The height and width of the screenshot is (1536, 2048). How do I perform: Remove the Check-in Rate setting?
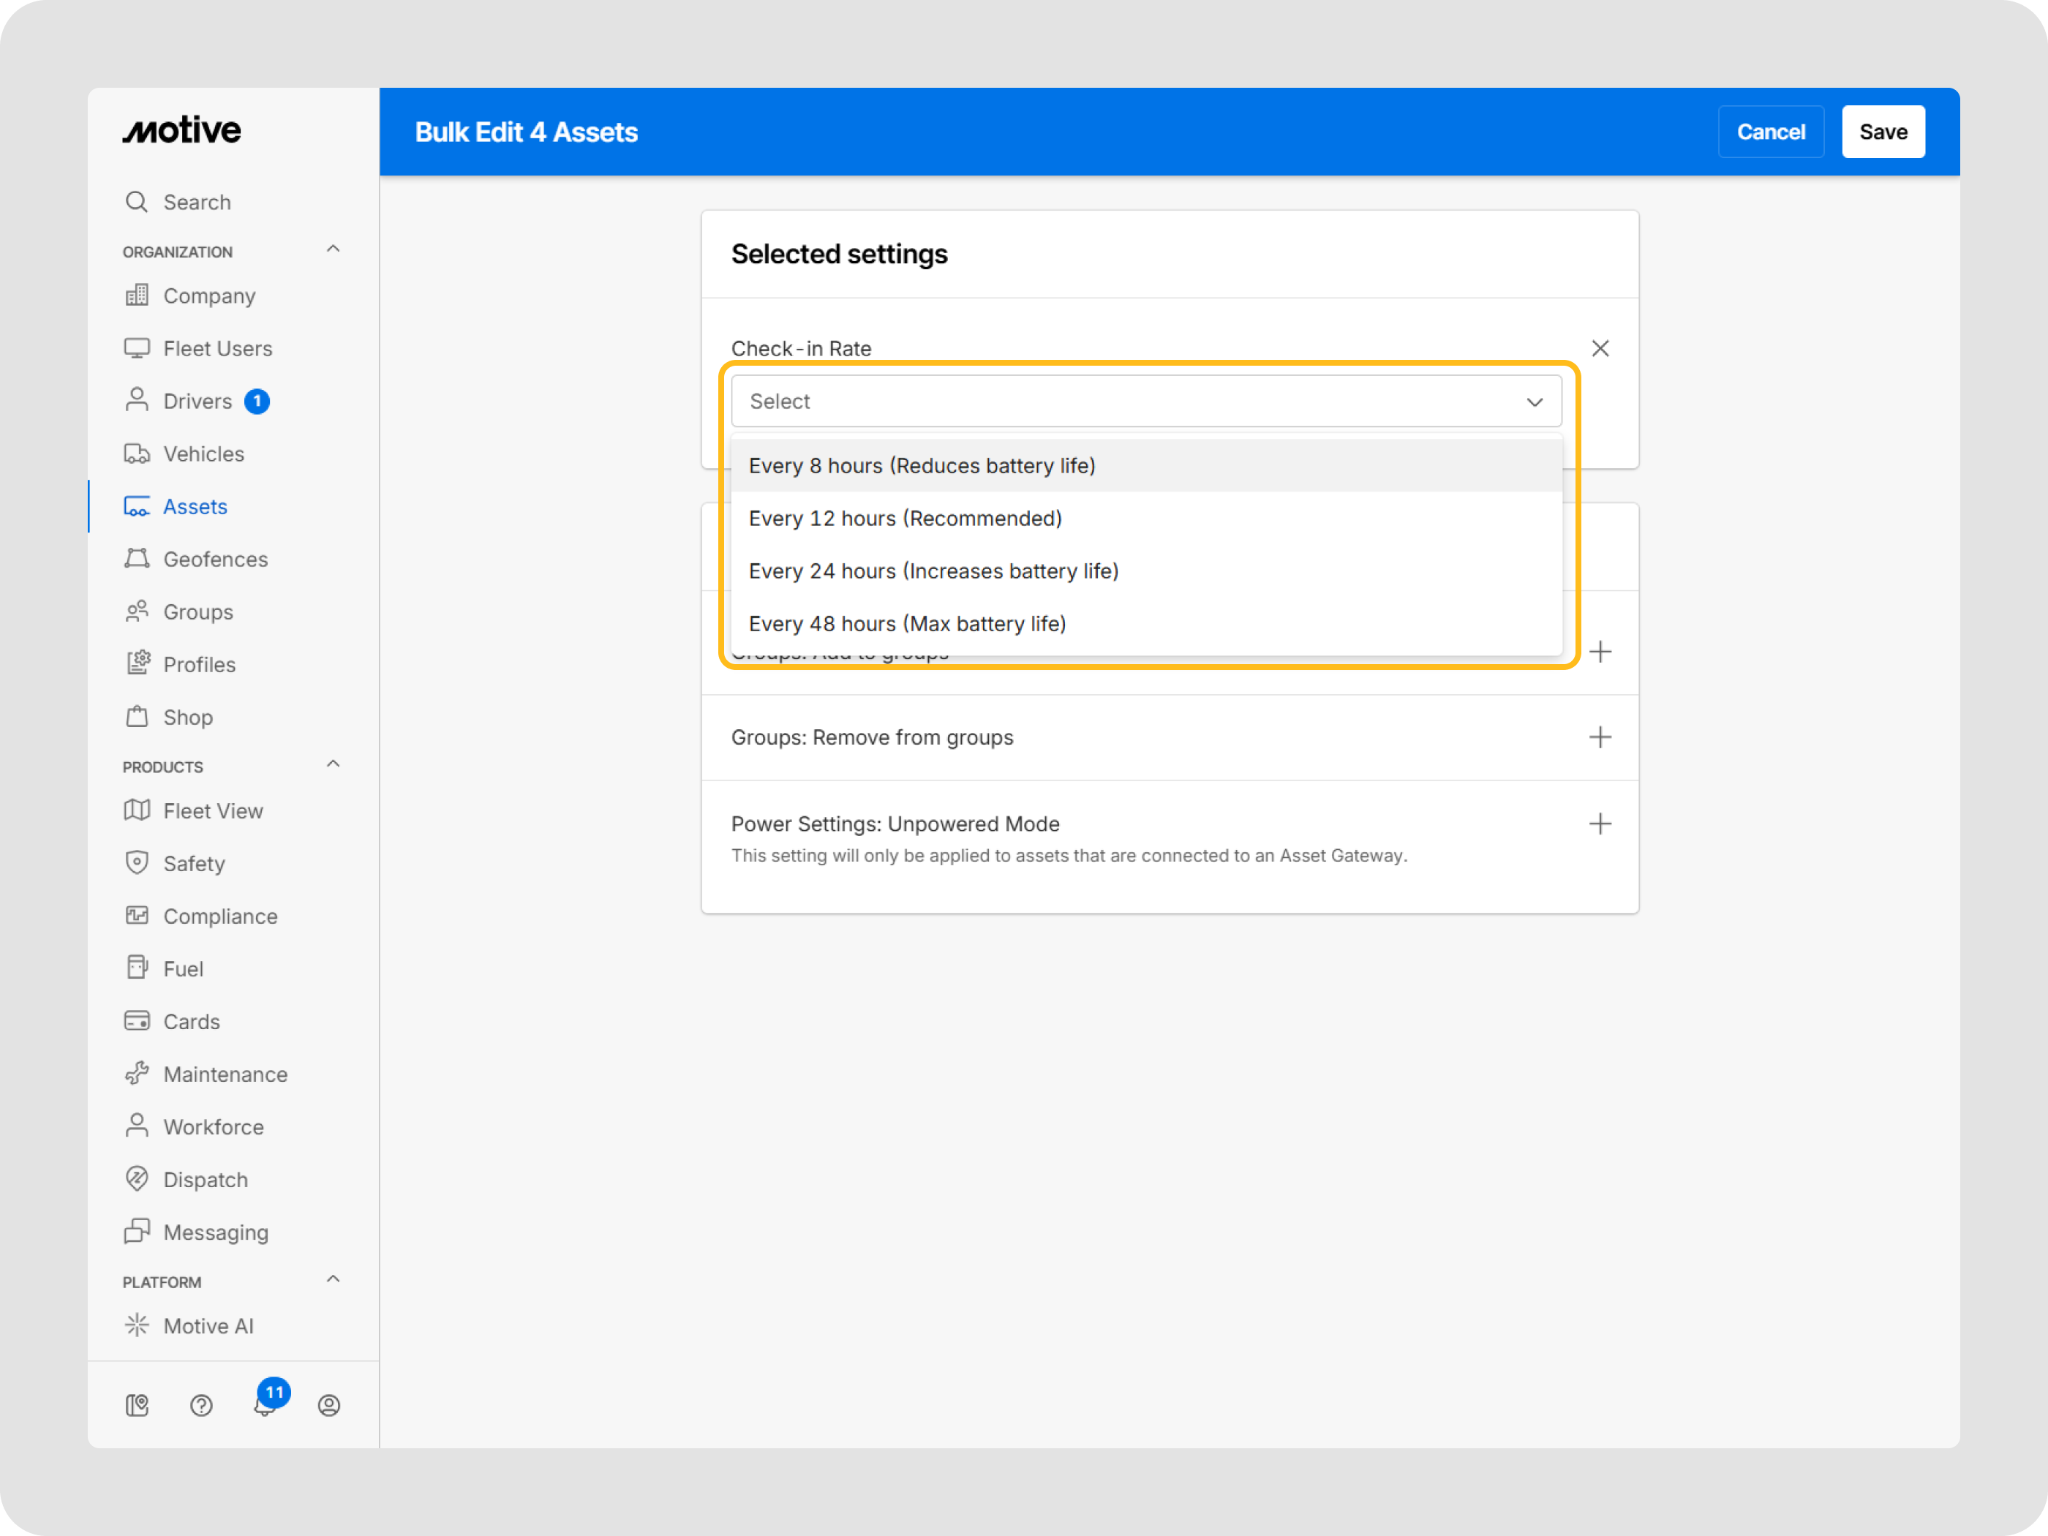pos(1600,348)
